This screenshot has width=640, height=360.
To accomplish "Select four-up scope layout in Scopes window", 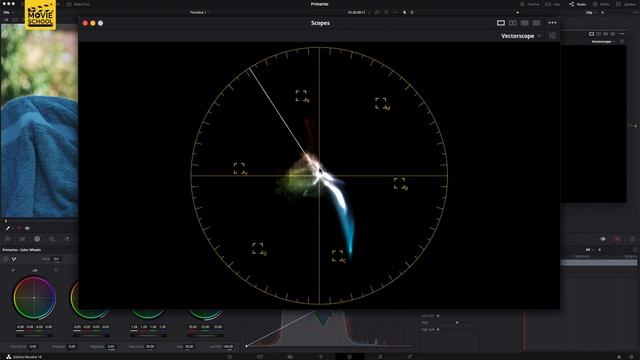I will [536, 23].
